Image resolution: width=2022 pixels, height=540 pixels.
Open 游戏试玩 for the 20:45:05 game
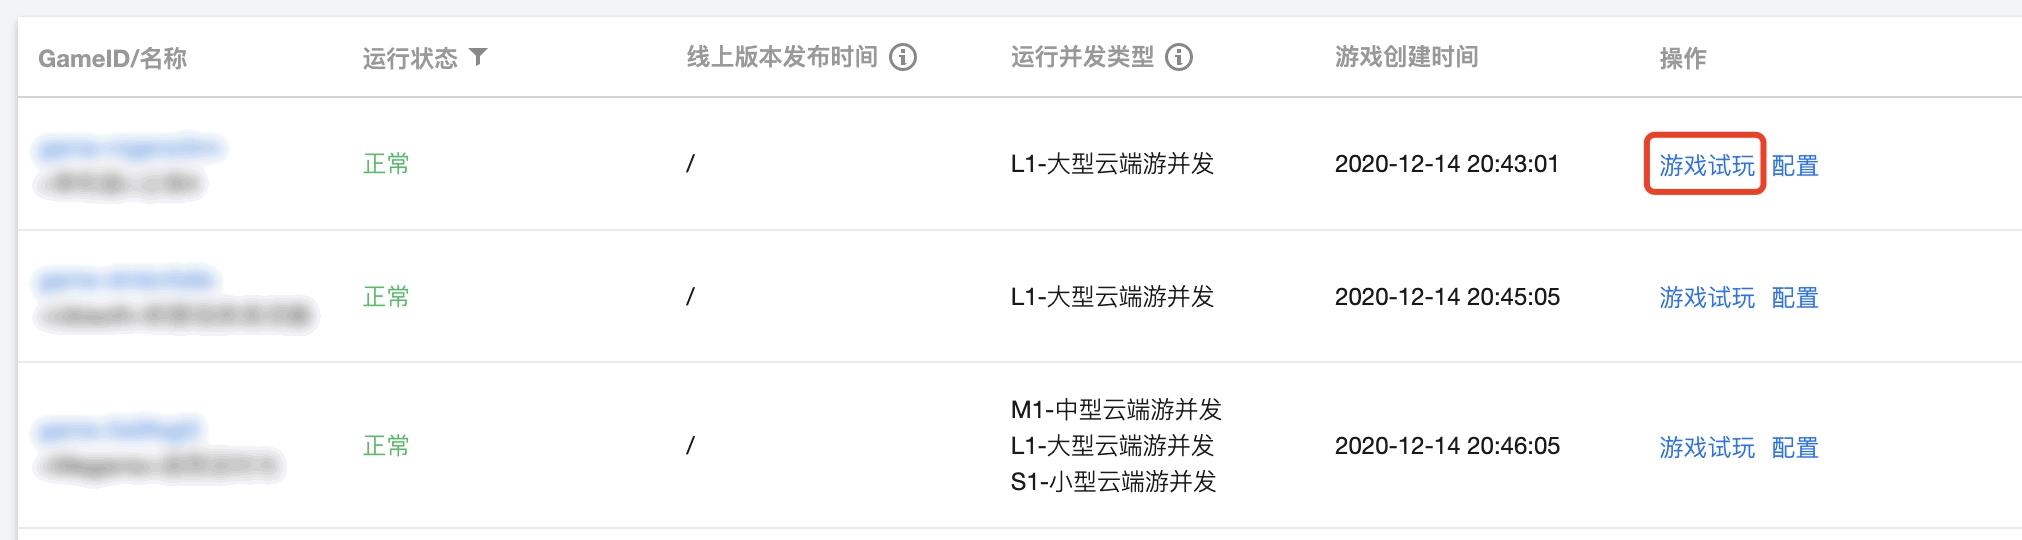click(1706, 297)
